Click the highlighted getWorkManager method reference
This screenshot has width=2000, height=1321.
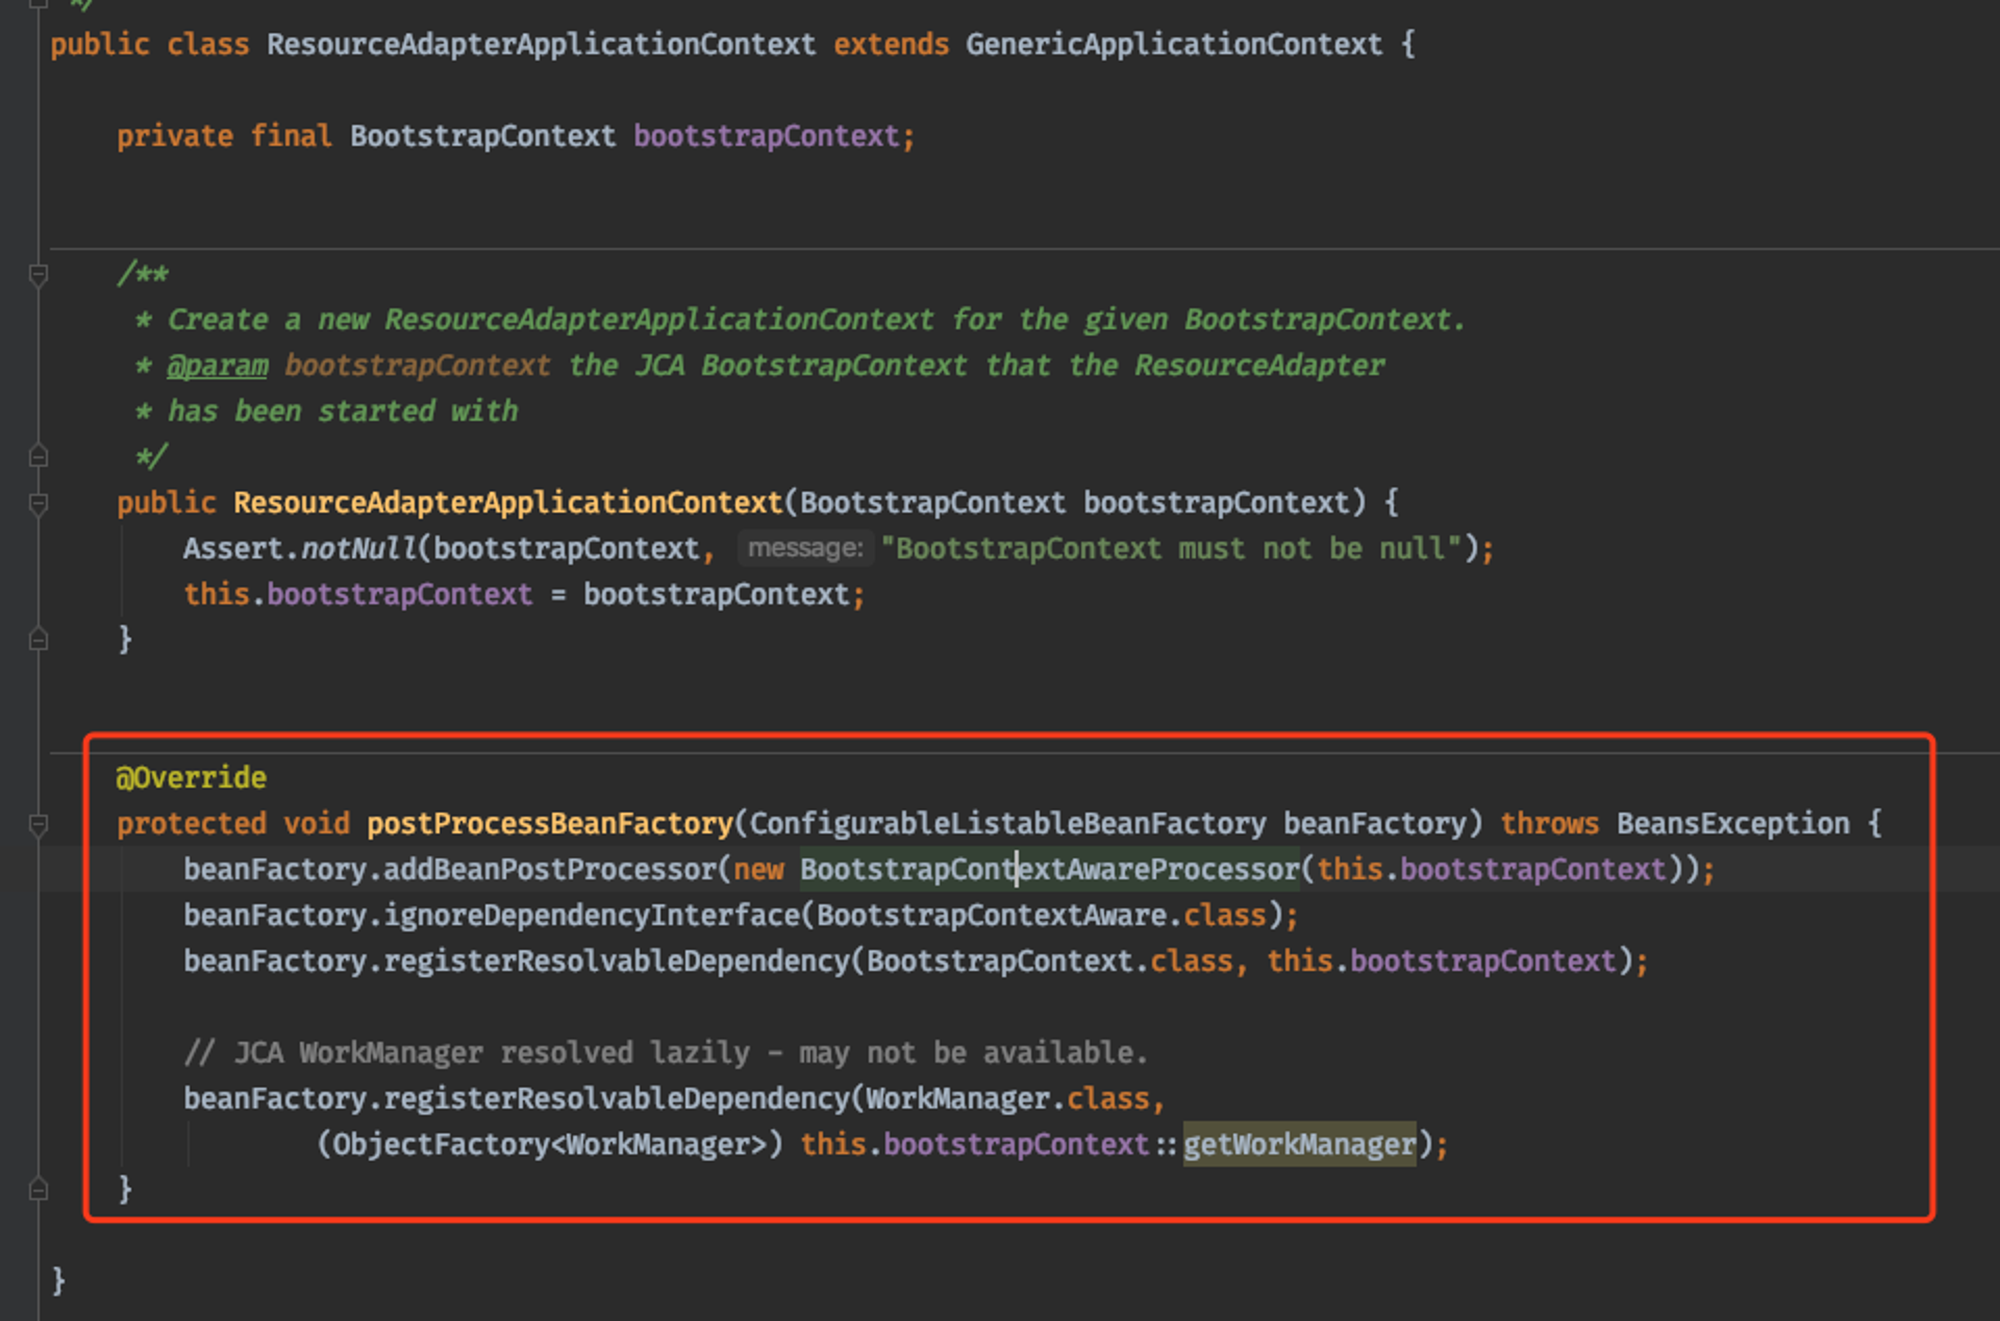tap(1300, 1145)
